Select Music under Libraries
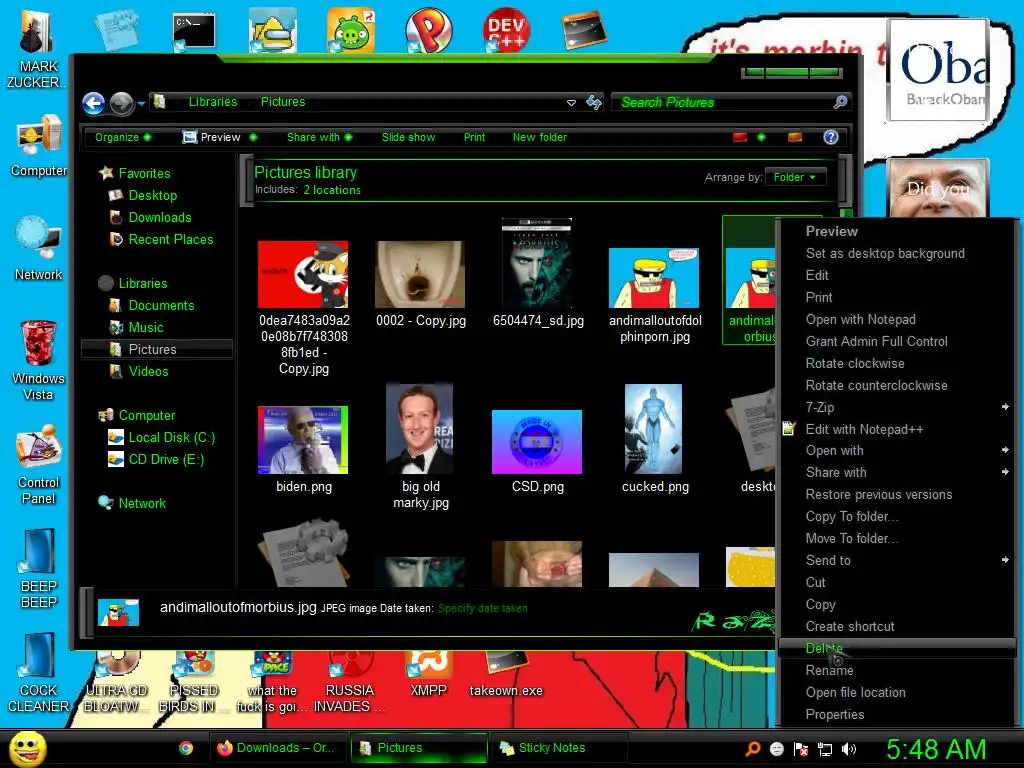This screenshot has width=1024, height=768. [x=146, y=327]
